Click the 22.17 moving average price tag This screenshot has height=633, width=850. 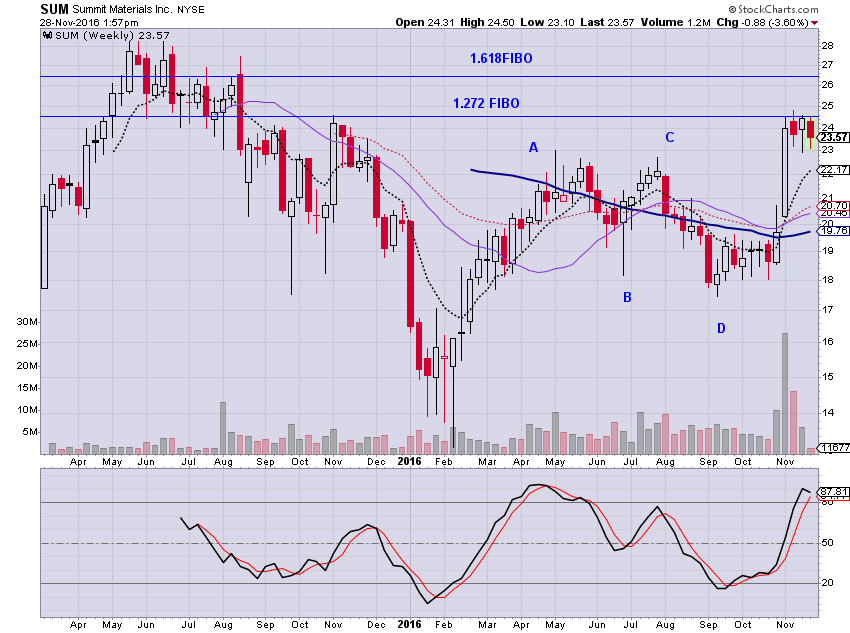pos(834,170)
